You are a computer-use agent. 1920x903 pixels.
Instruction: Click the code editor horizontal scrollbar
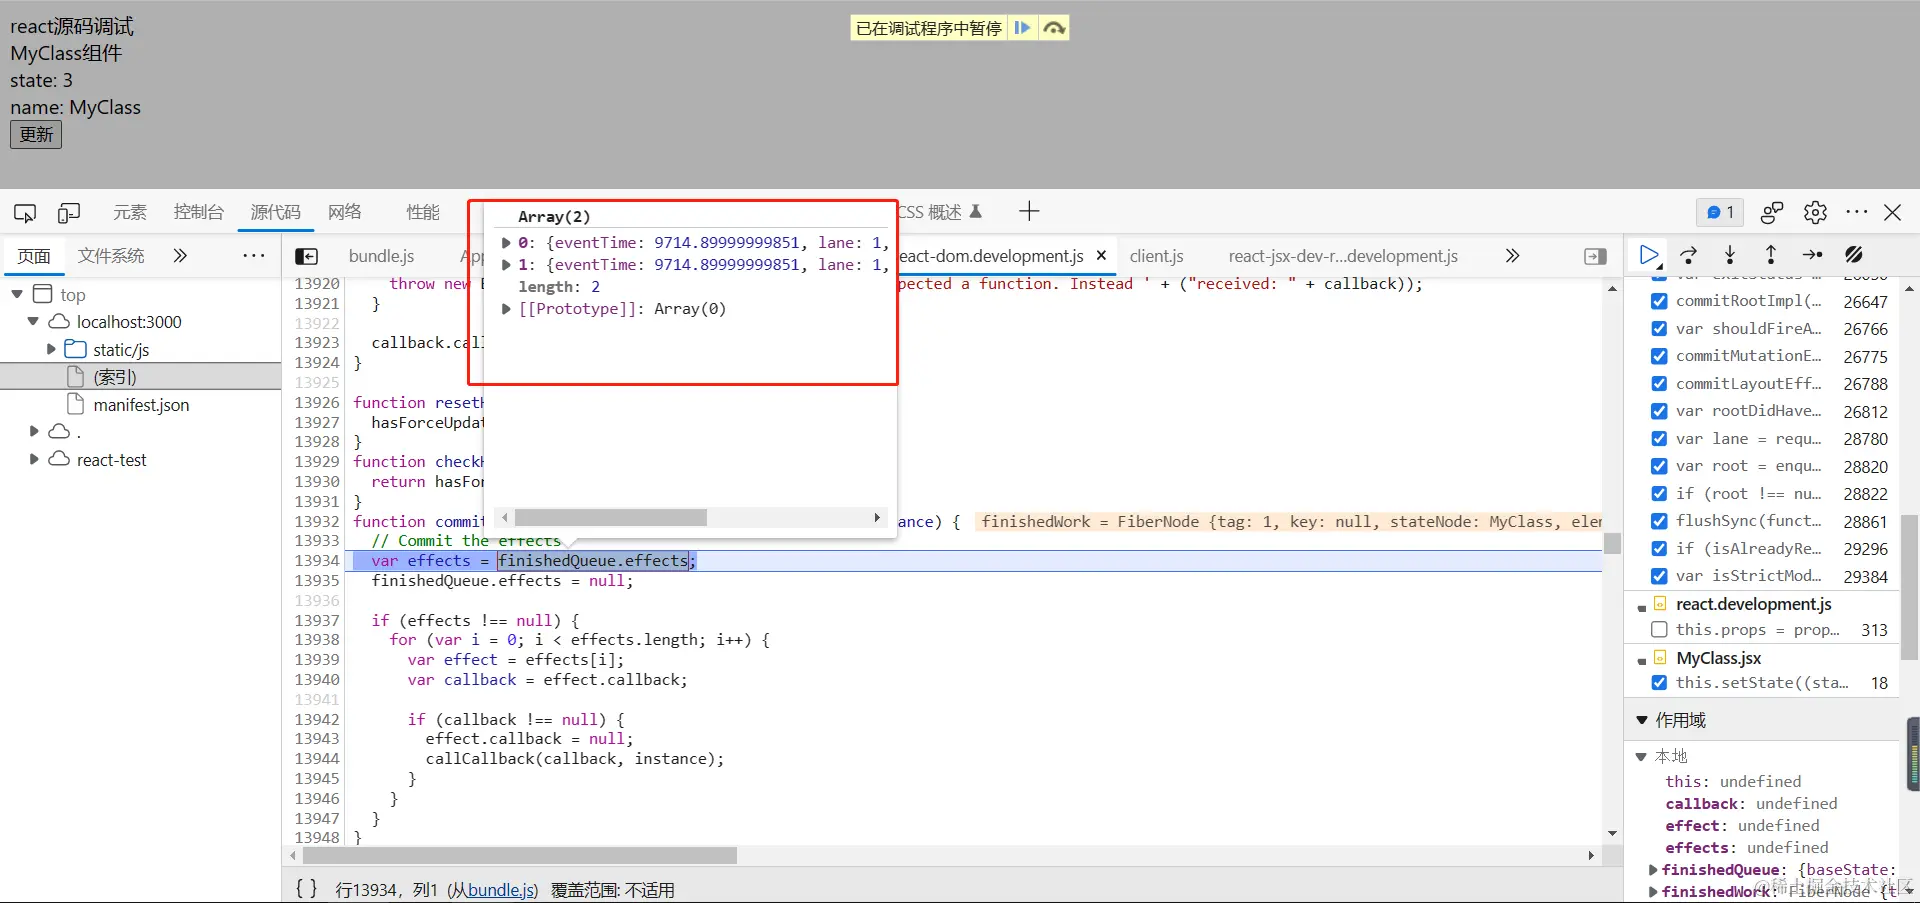click(x=519, y=856)
